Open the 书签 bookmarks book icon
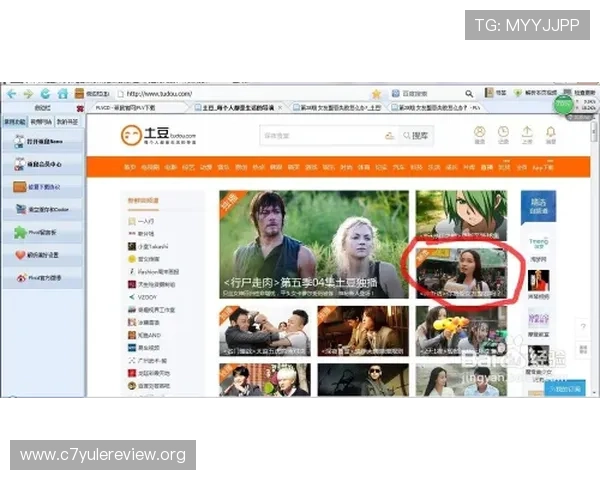The height and width of the screenshot is (480, 600). (x=496, y=93)
